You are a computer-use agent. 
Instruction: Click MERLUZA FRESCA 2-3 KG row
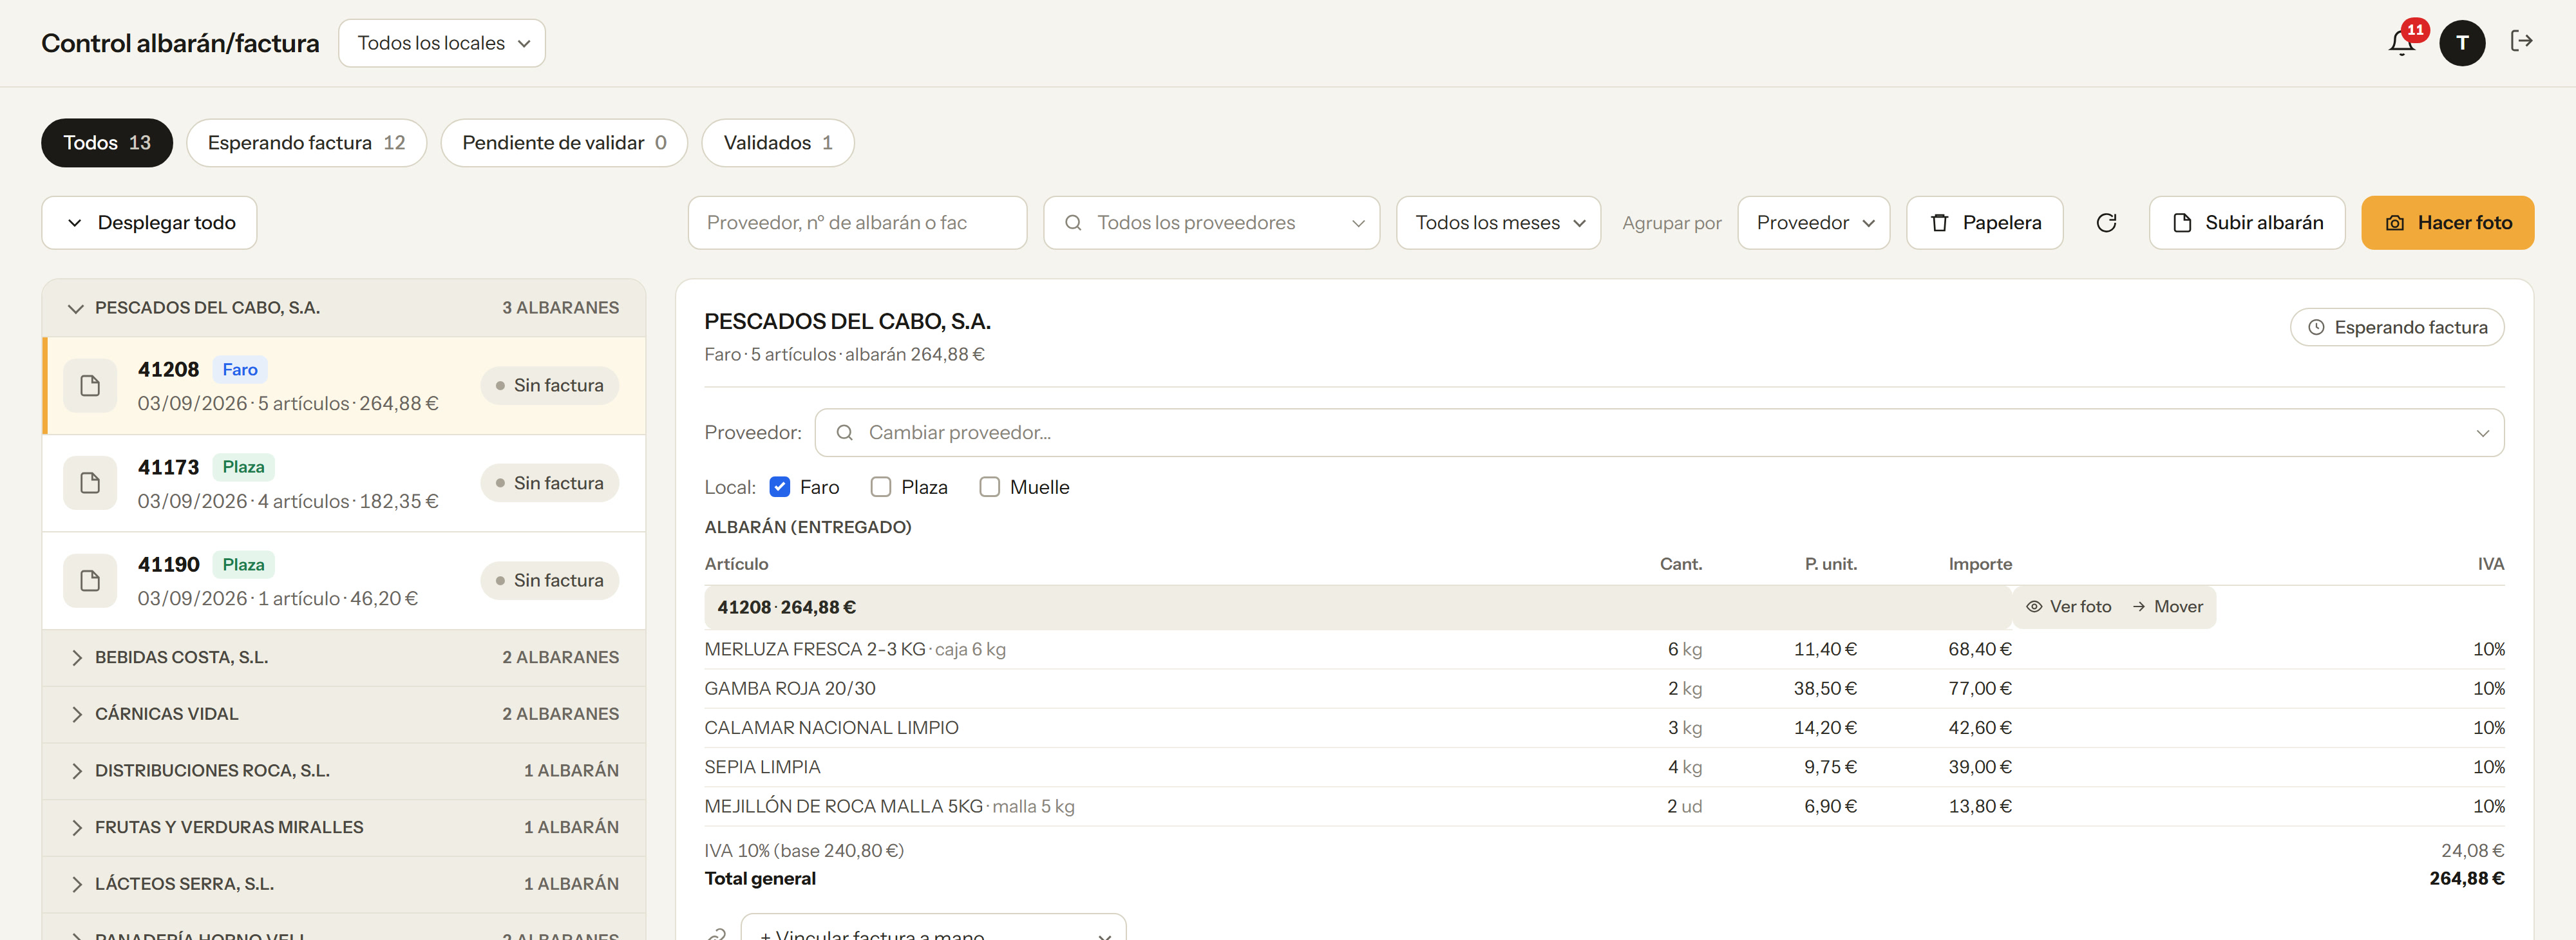(x=1604, y=650)
